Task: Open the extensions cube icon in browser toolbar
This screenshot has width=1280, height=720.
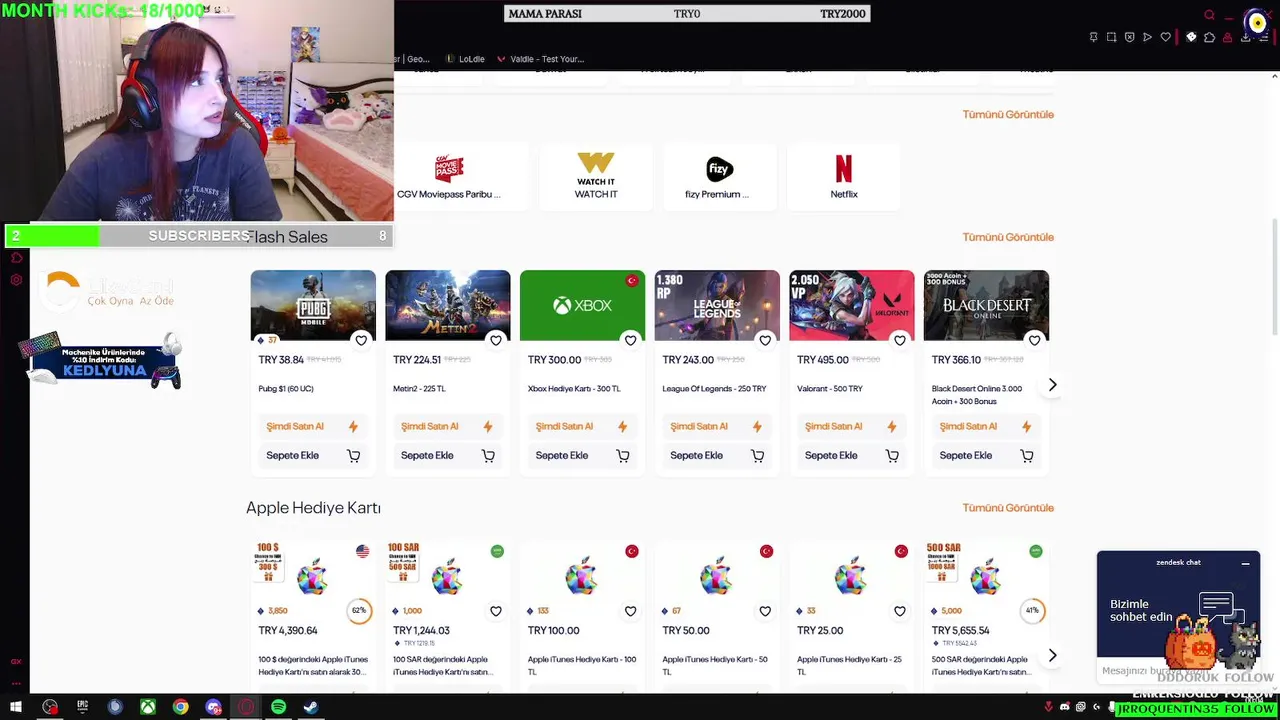Action: [1209, 37]
